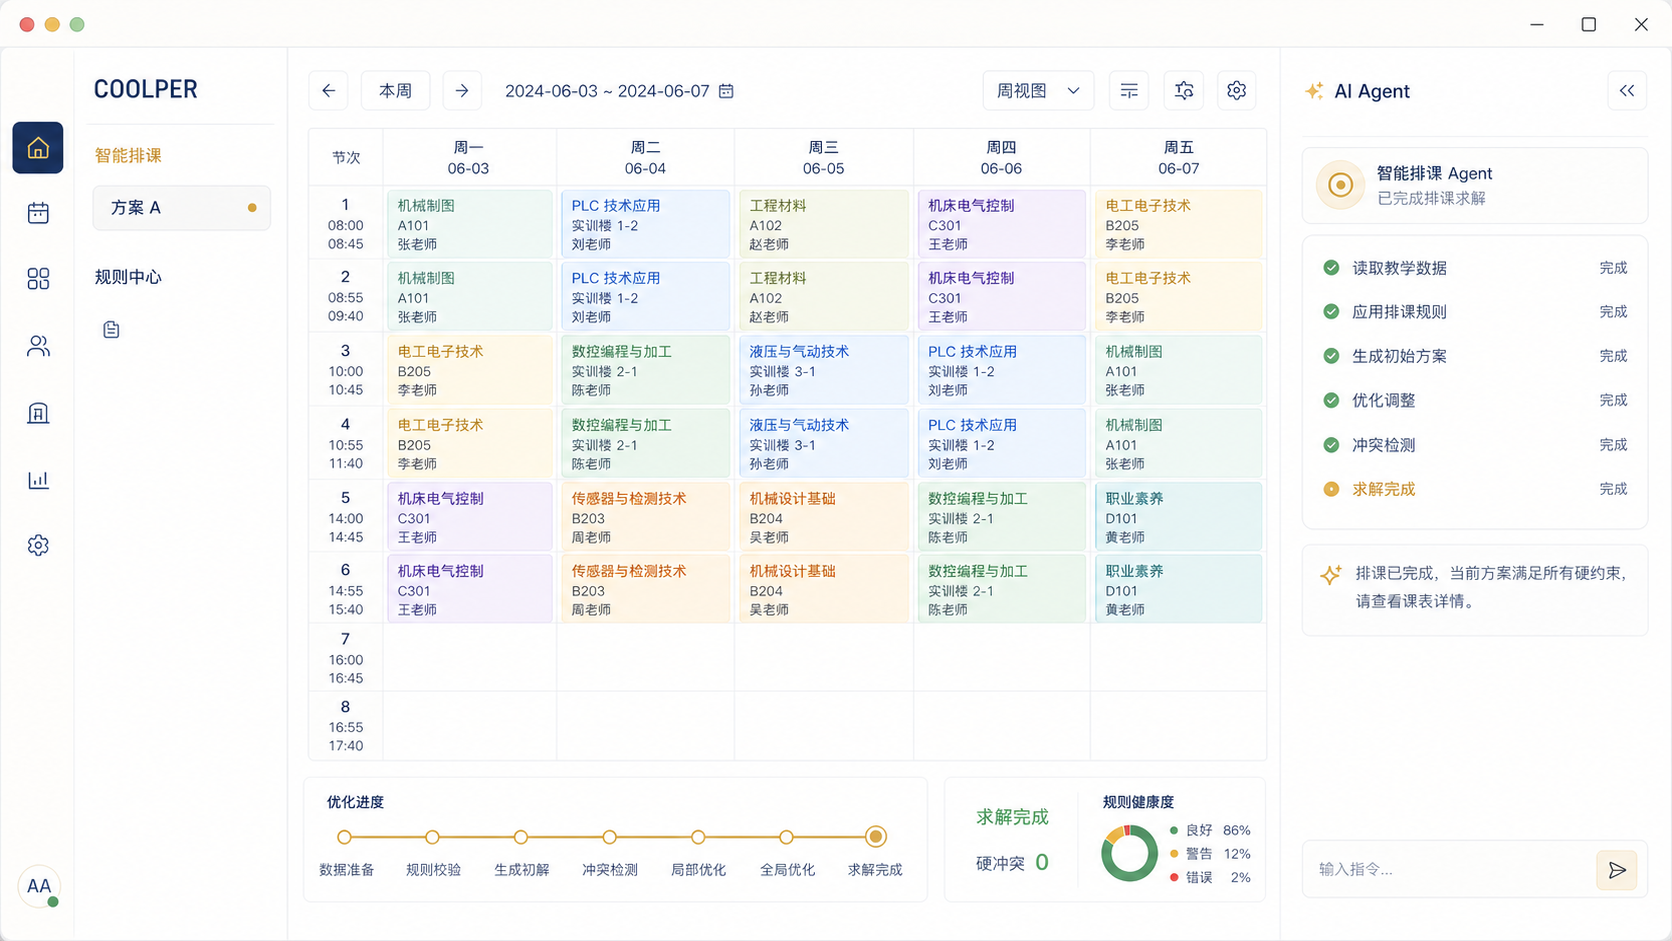The width and height of the screenshot is (1672, 941).
Task: Open Monday period 1 机械制图 class
Action: (x=469, y=224)
